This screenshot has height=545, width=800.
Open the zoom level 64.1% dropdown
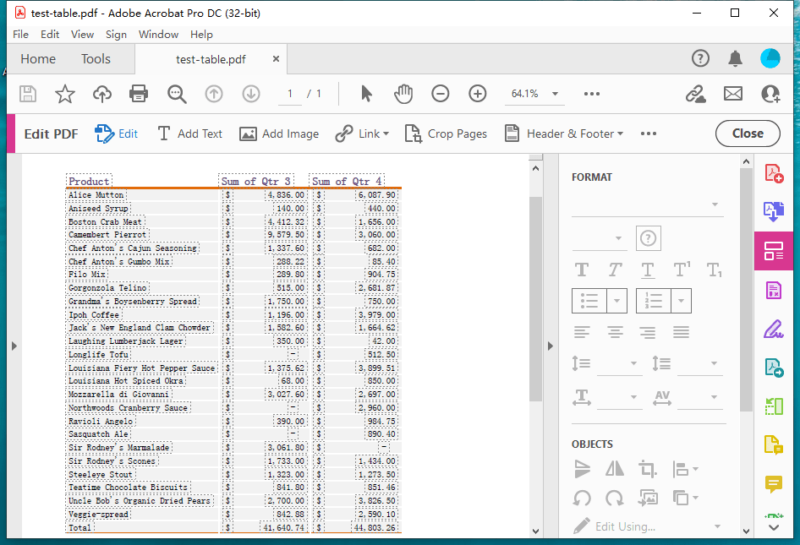click(x=555, y=94)
